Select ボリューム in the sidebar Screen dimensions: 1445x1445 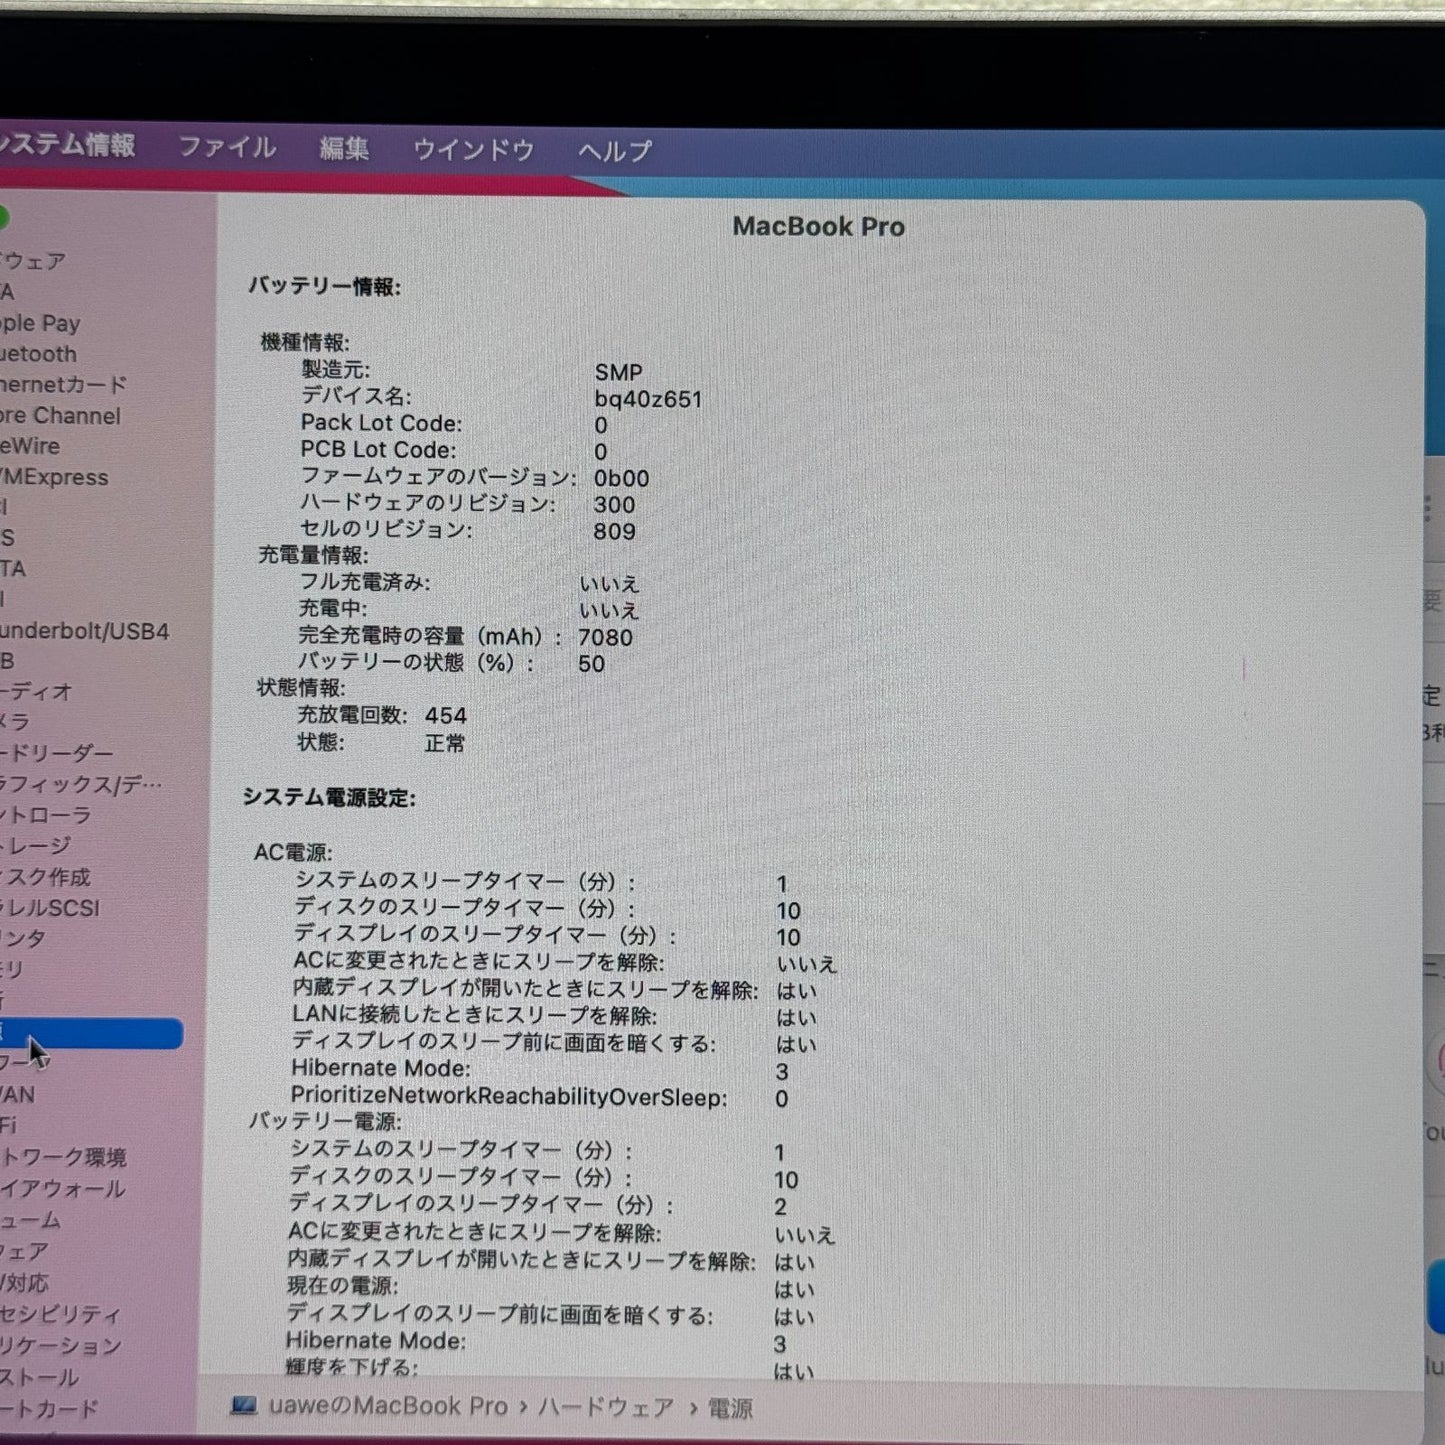31,1220
